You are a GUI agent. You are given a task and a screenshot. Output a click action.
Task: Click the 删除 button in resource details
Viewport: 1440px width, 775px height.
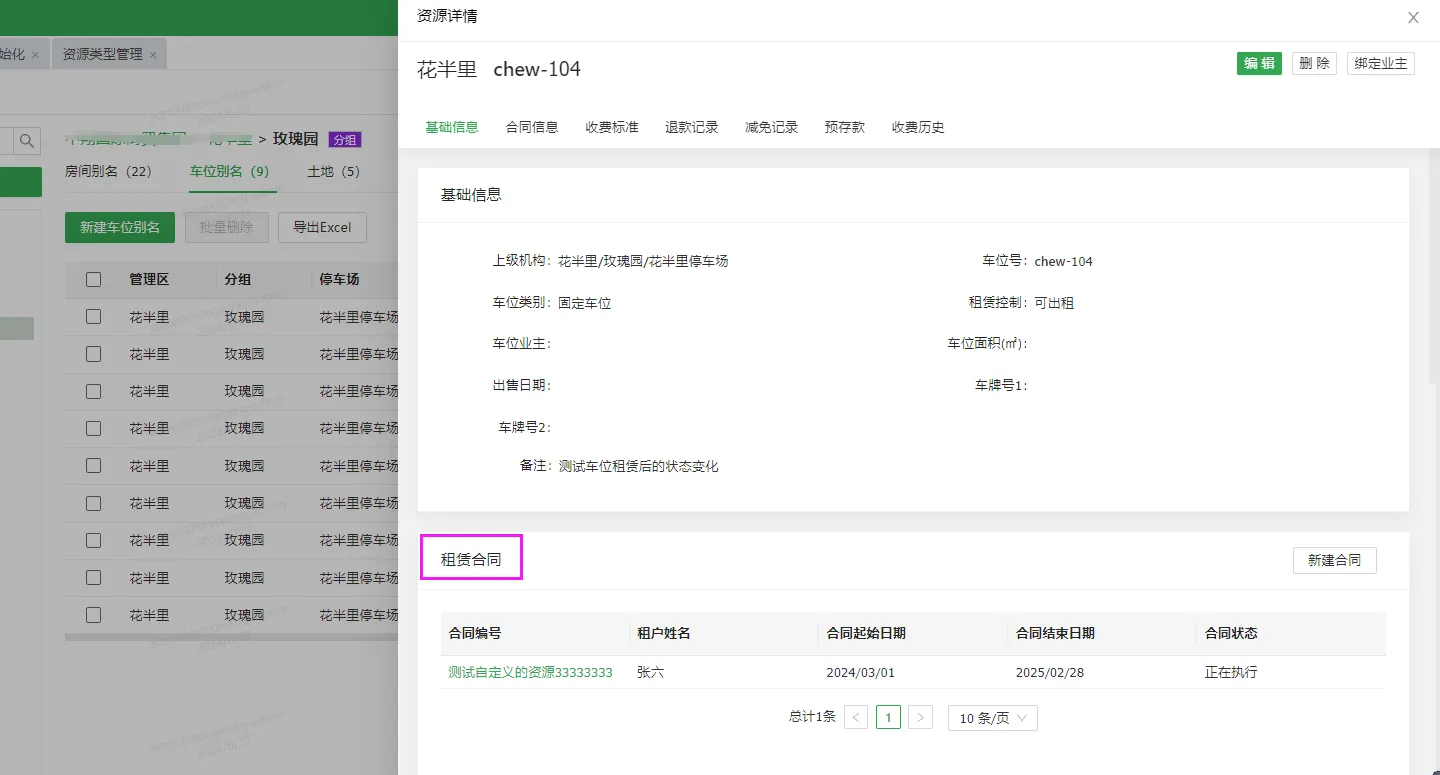click(1314, 63)
